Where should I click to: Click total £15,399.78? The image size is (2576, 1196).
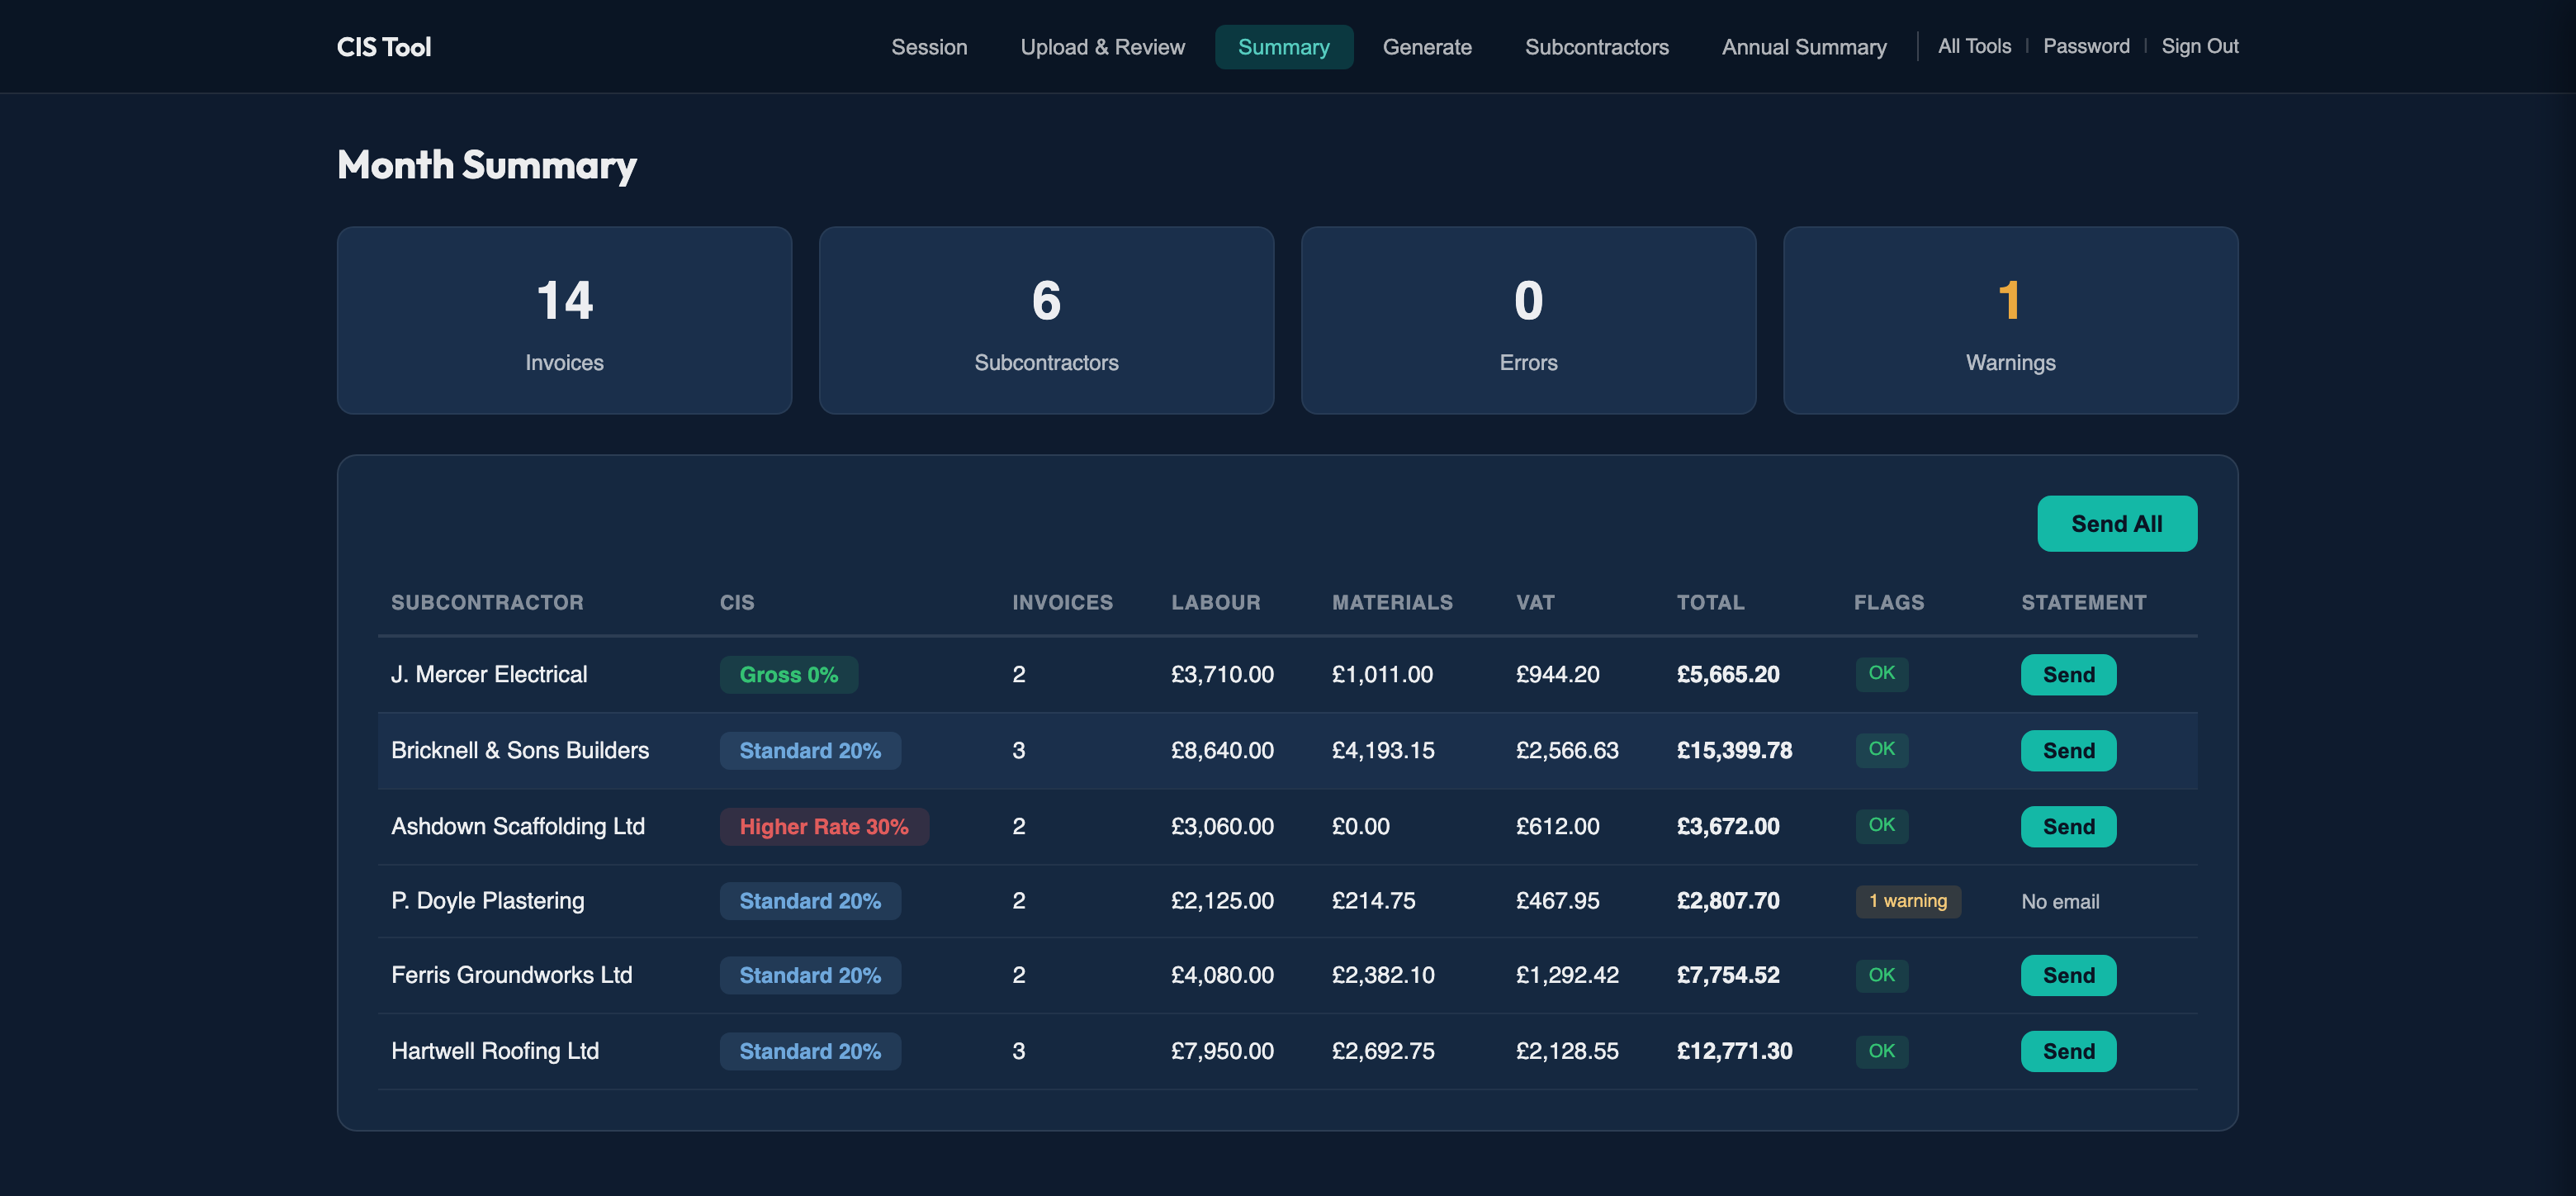pyautogui.click(x=1734, y=751)
